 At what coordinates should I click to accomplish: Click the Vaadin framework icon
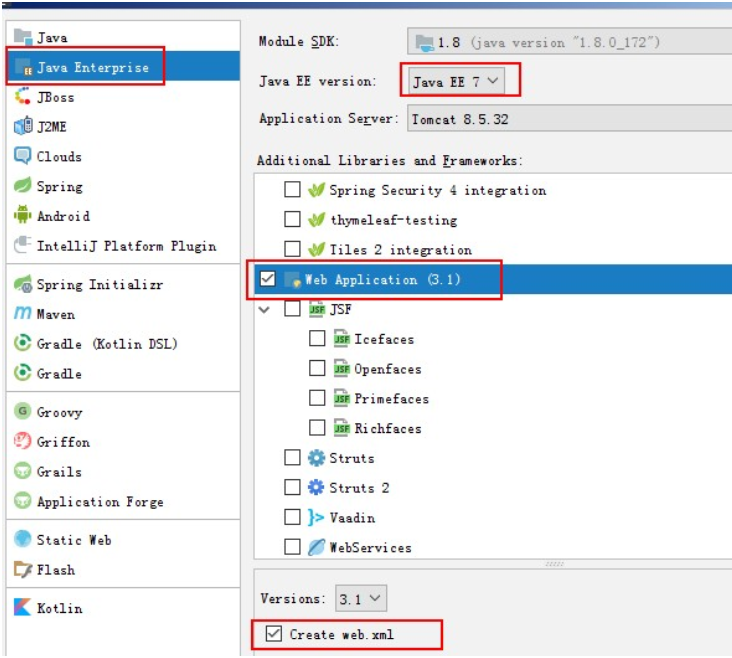(x=316, y=517)
